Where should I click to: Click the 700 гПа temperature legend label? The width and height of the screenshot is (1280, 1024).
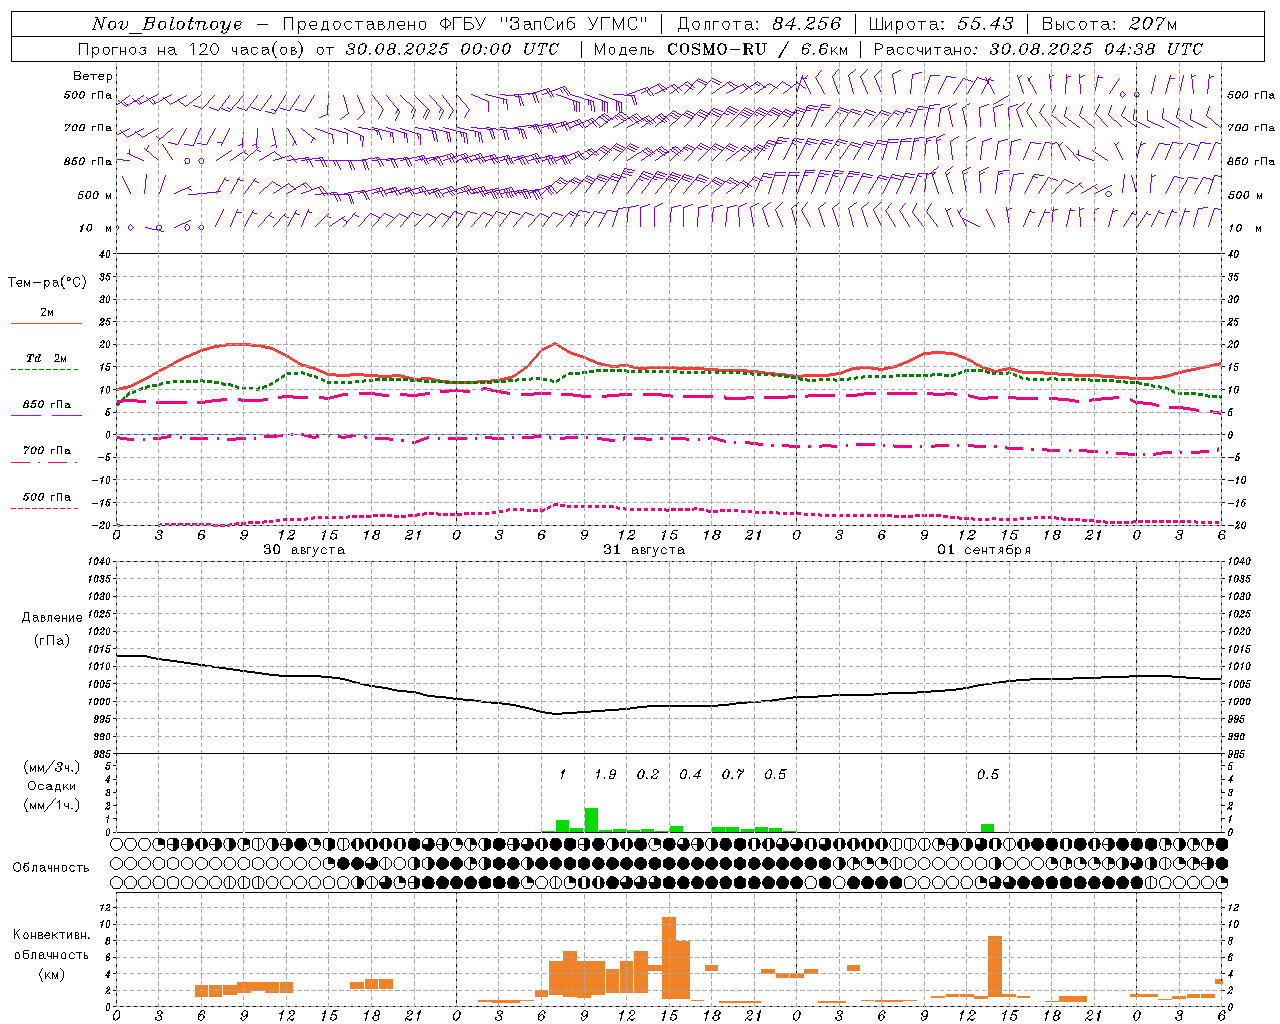click(47, 450)
